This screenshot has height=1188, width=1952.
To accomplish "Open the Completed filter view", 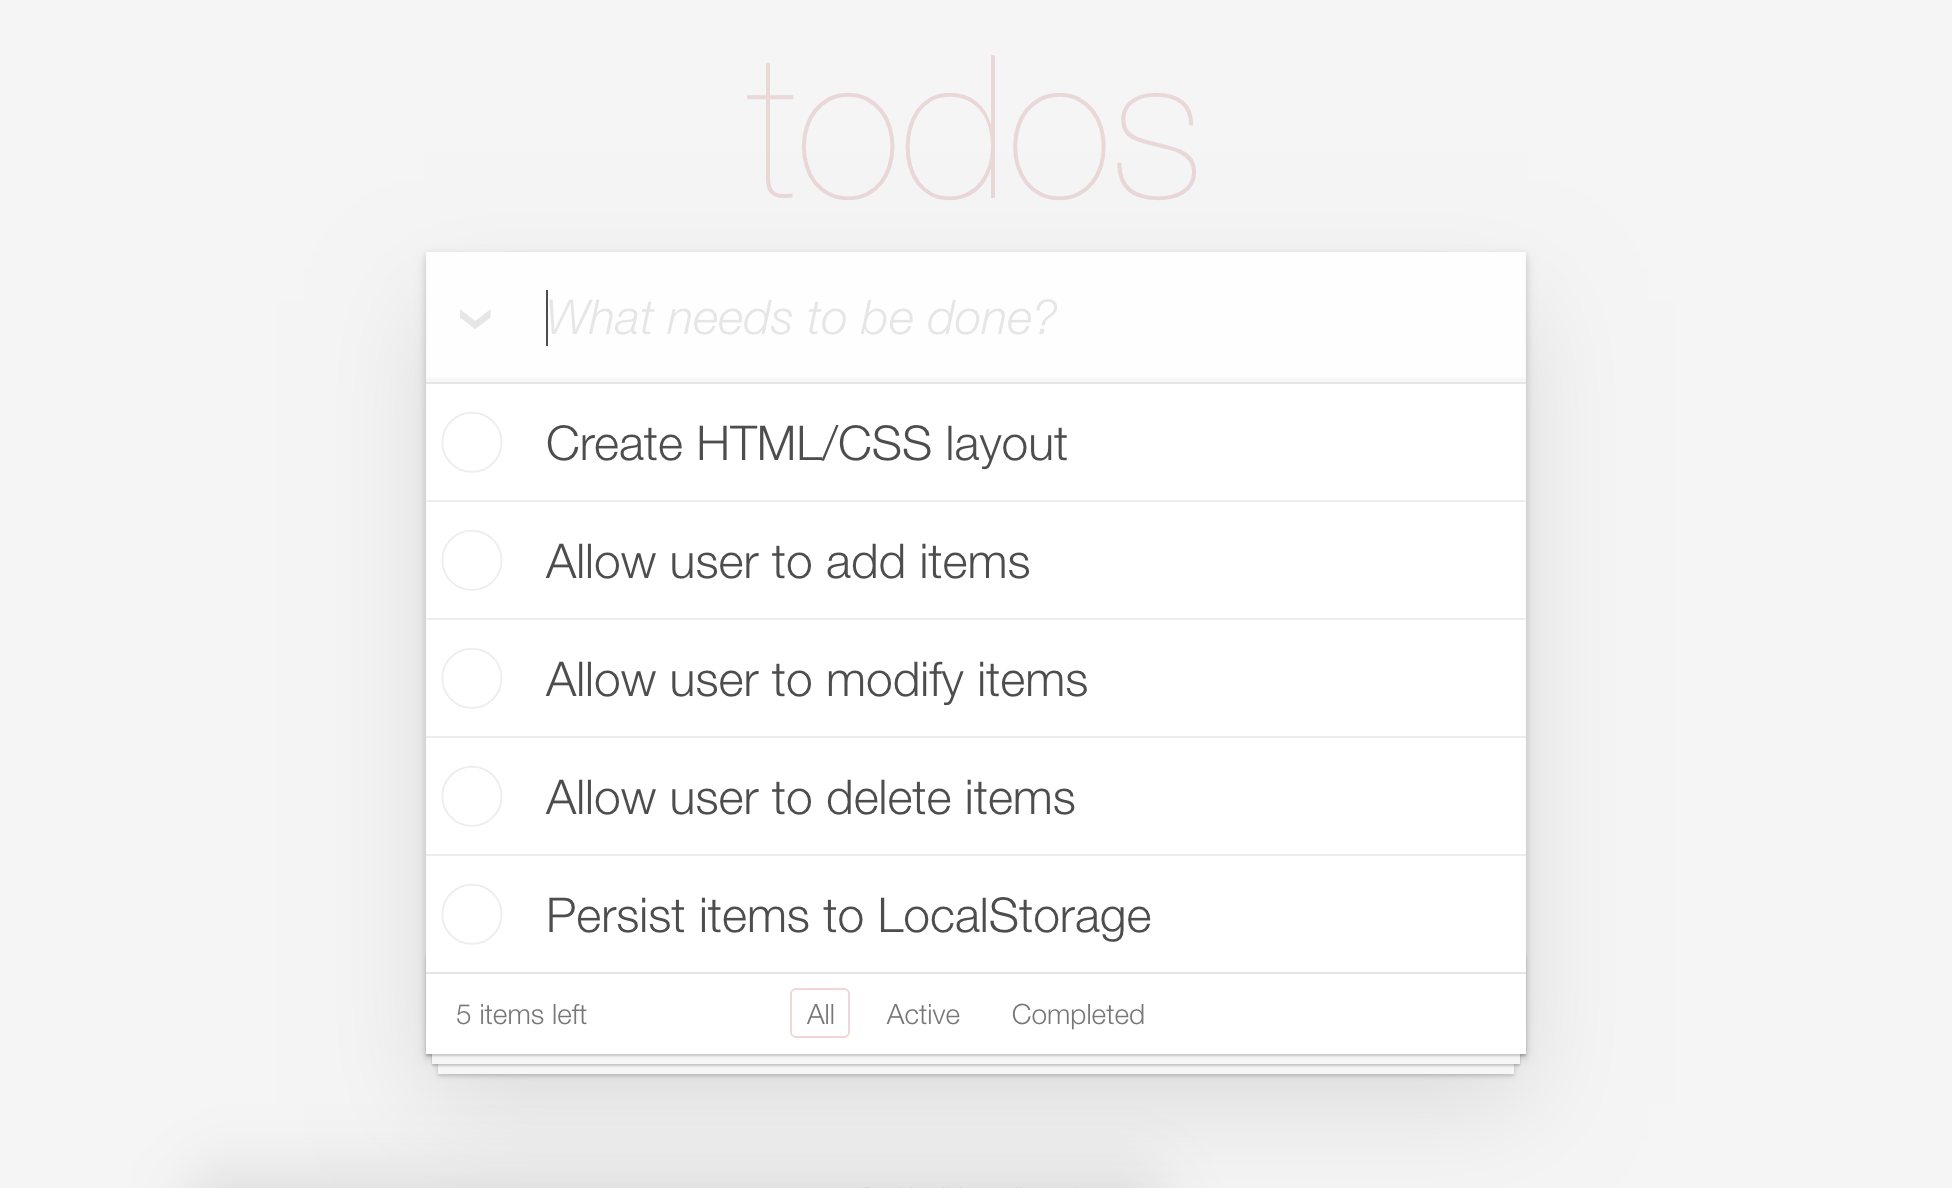I will (1077, 1014).
